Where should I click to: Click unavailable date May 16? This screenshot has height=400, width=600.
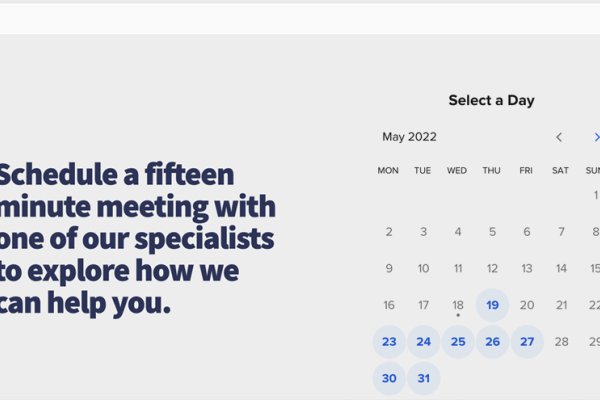389,305
